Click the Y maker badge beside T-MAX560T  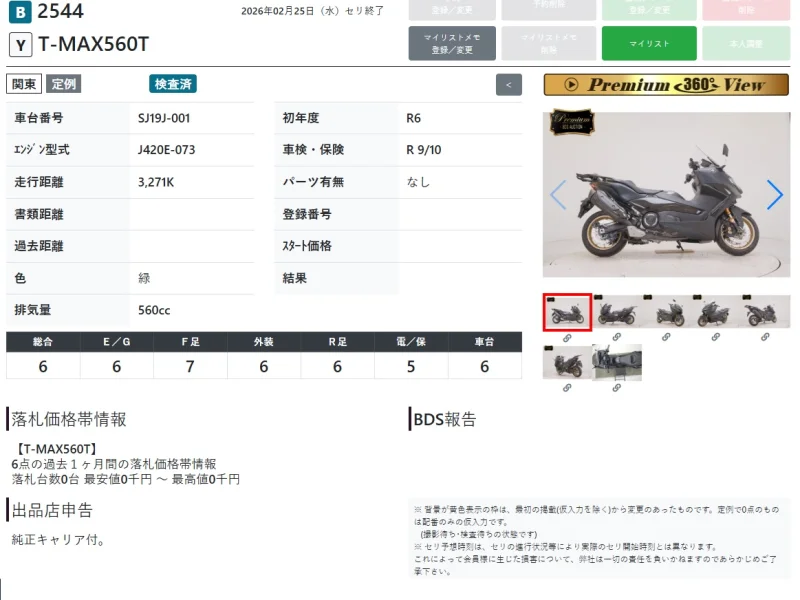(x=20, y=45)
